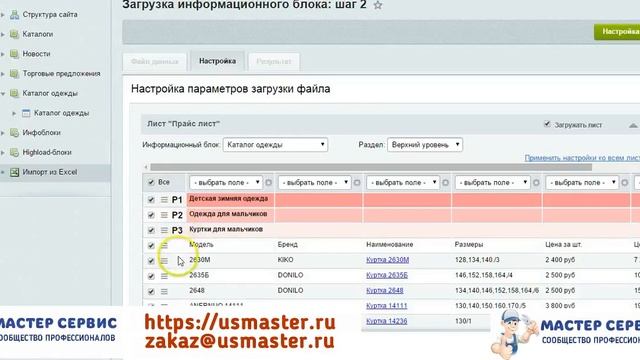
Task: Click drag handle icon of row P3
Action: point(164,230)
